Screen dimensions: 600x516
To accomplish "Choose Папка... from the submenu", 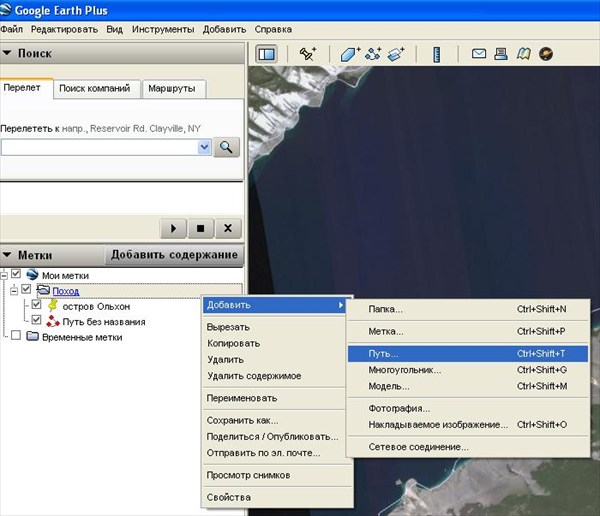I will [468, 309].
